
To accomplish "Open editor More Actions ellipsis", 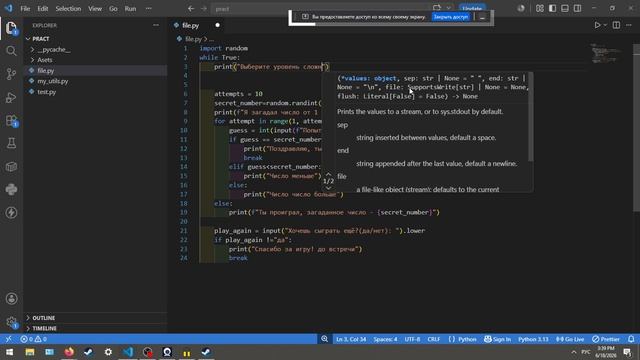I will (629, 25).
